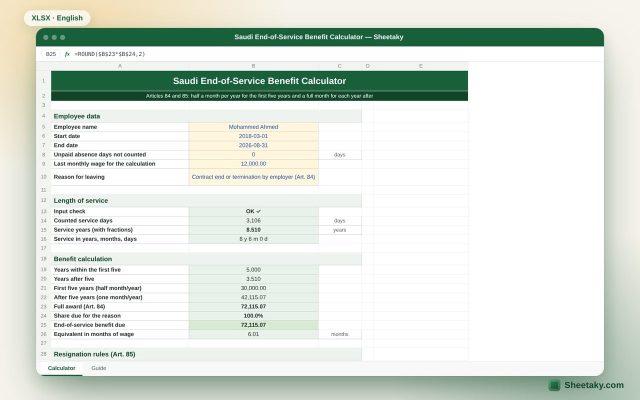Select Share due for the reason label
640x400 pixels.
pyautogui.click(x=120, y=316)
